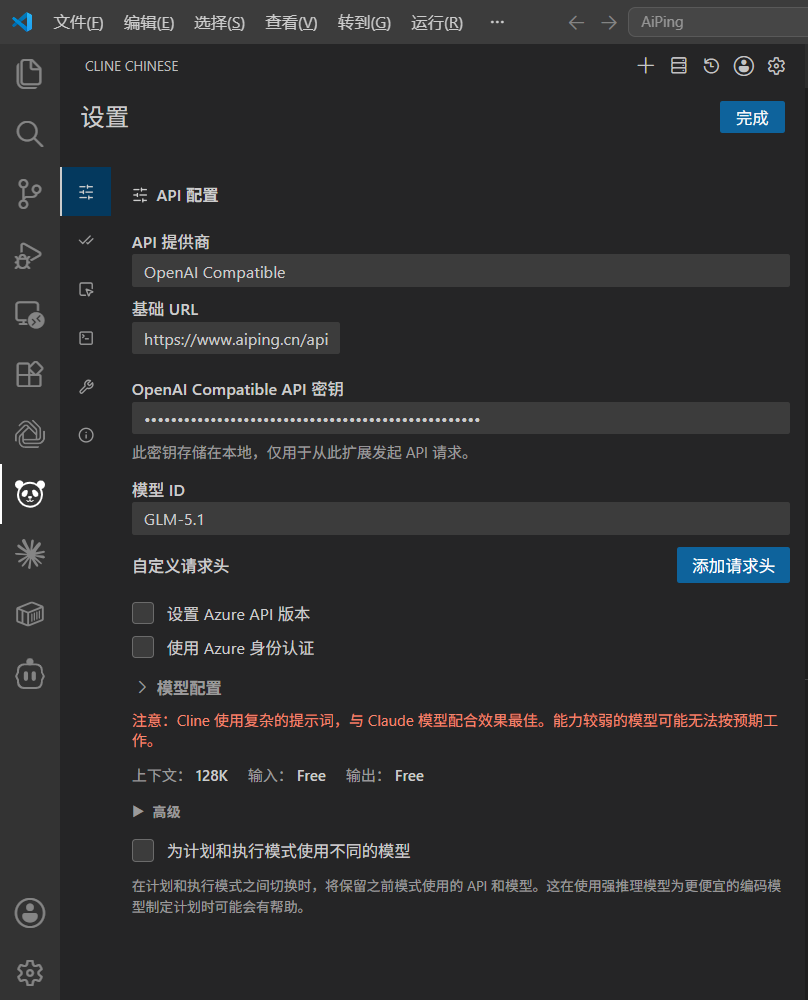808x1000 pixels.
Task: Open Run and Debug view
Action: point(29,255)
